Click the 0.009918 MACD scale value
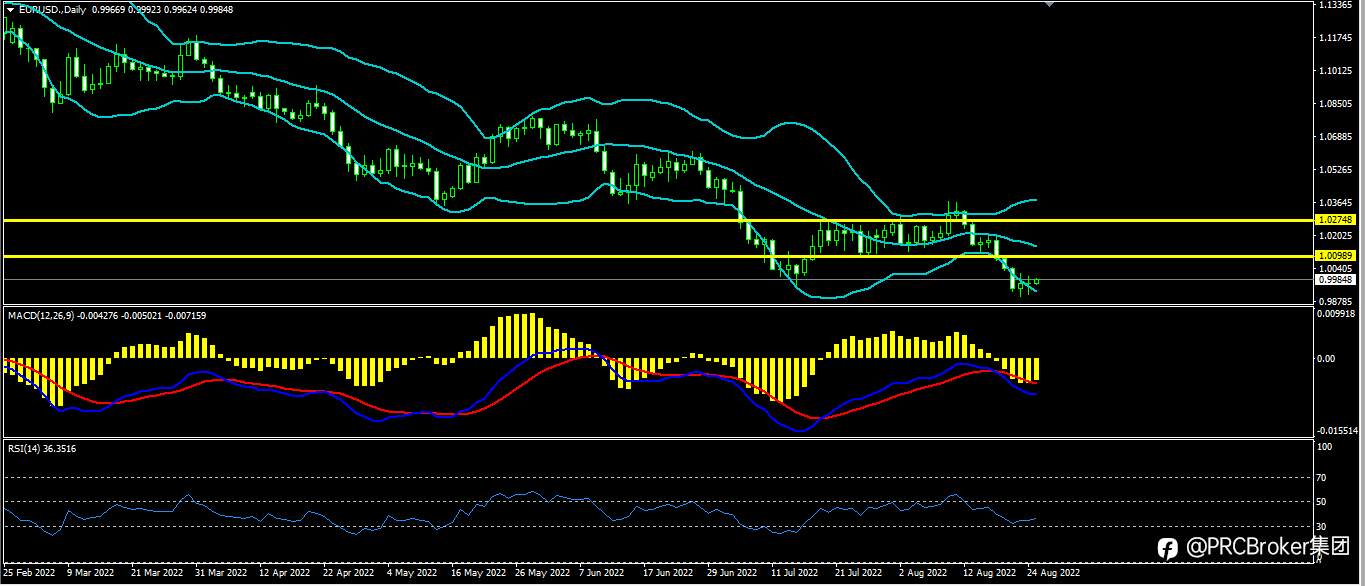 pos(1338,315)
